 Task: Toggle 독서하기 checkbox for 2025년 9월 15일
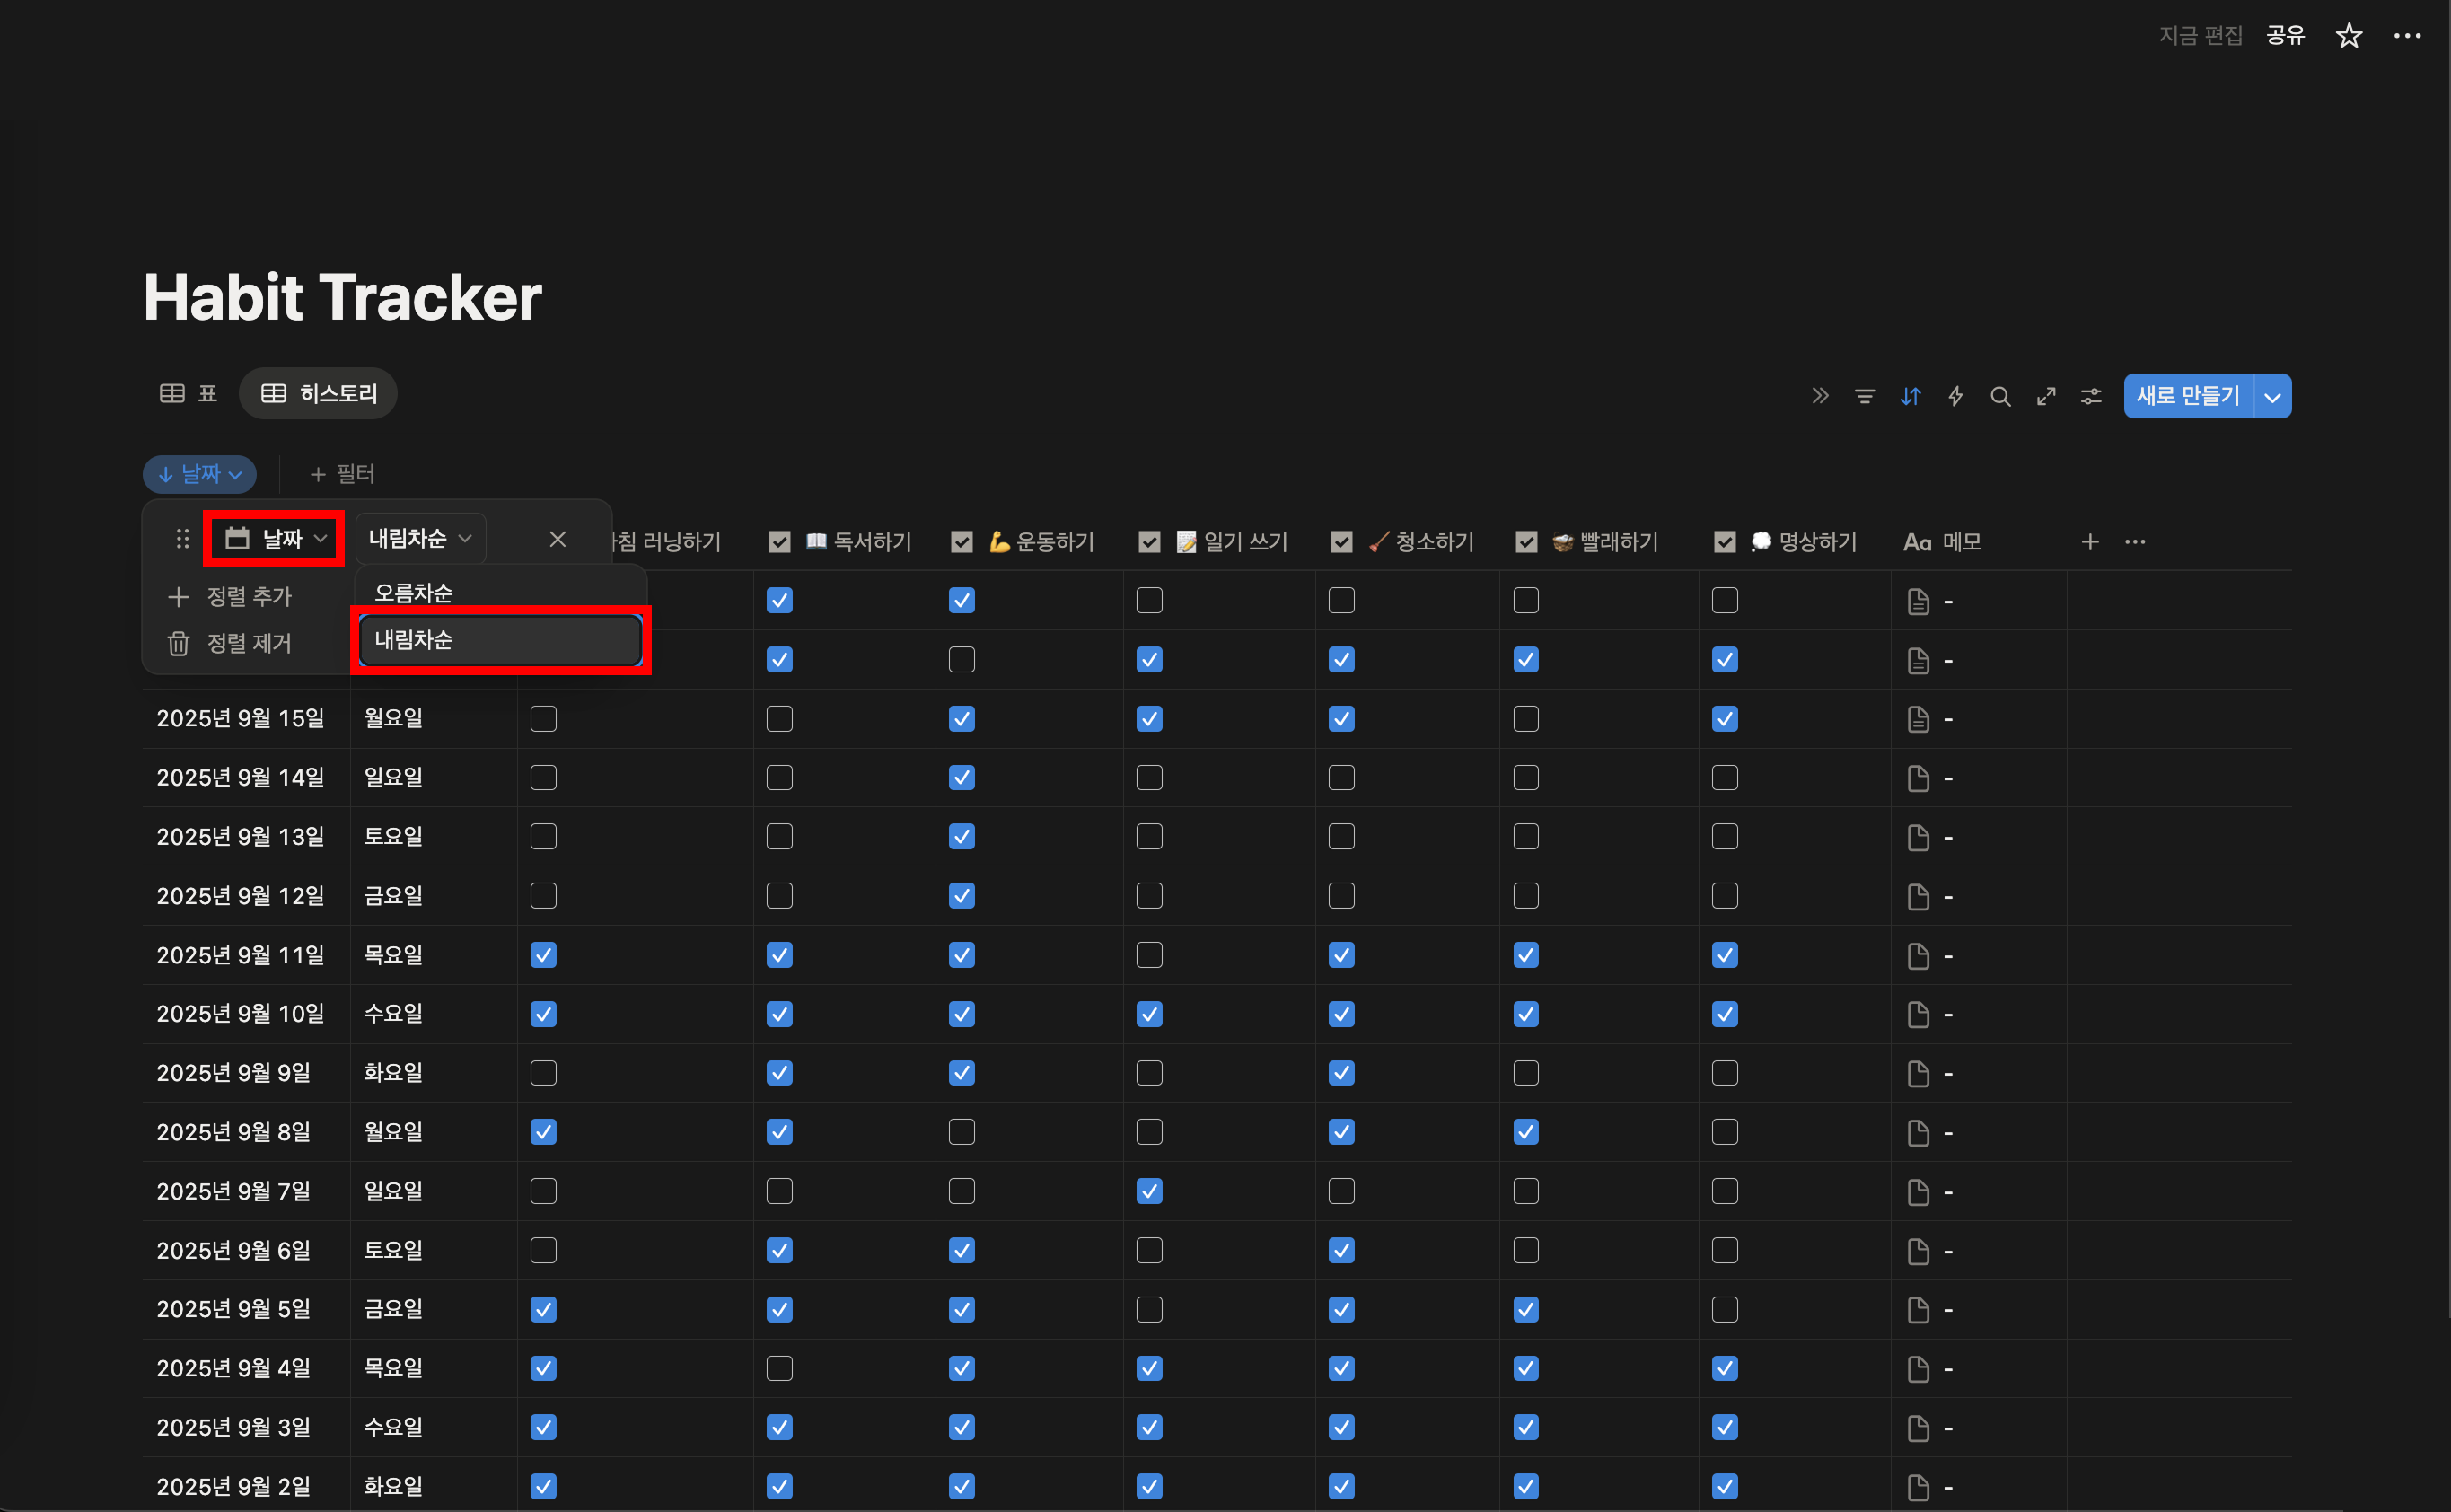click(x=779, y=719)
